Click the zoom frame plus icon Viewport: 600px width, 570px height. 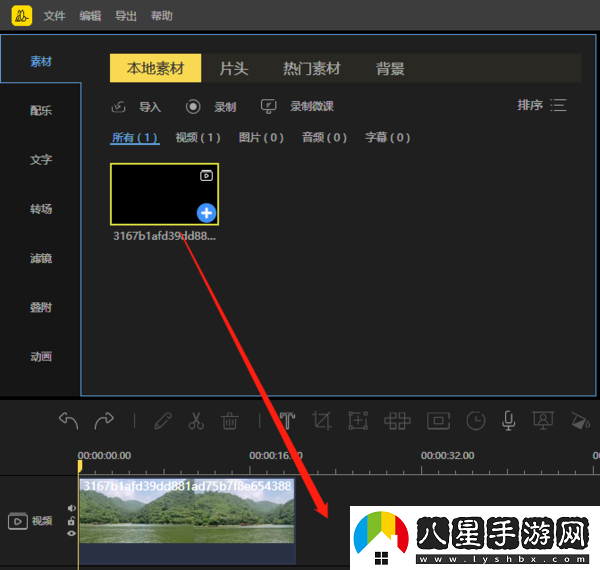coord(358,421)
